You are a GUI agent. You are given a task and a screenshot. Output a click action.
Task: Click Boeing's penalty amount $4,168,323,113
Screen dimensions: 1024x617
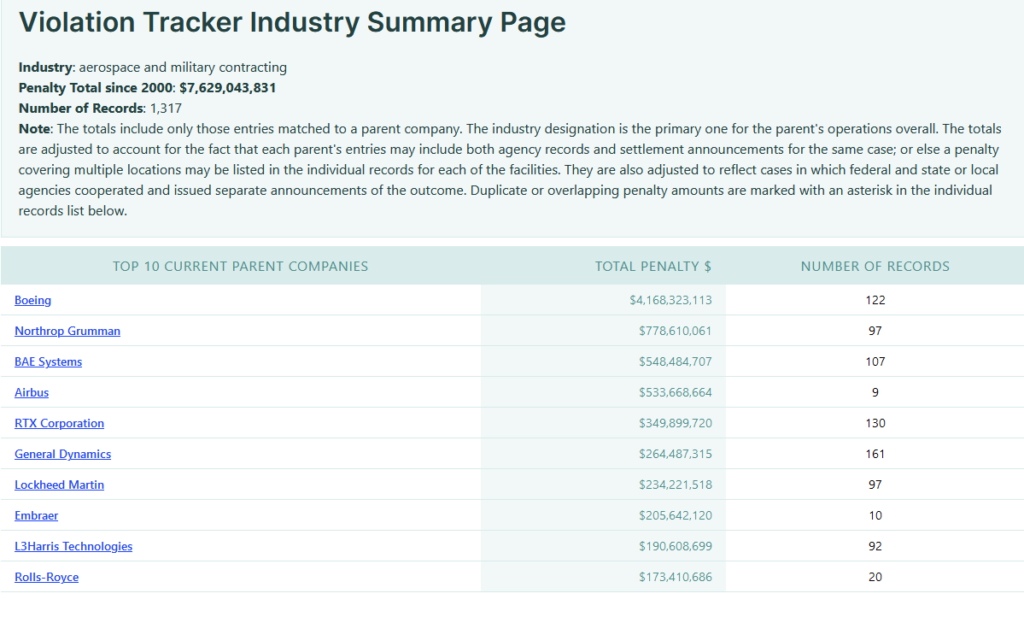(670, 300)
